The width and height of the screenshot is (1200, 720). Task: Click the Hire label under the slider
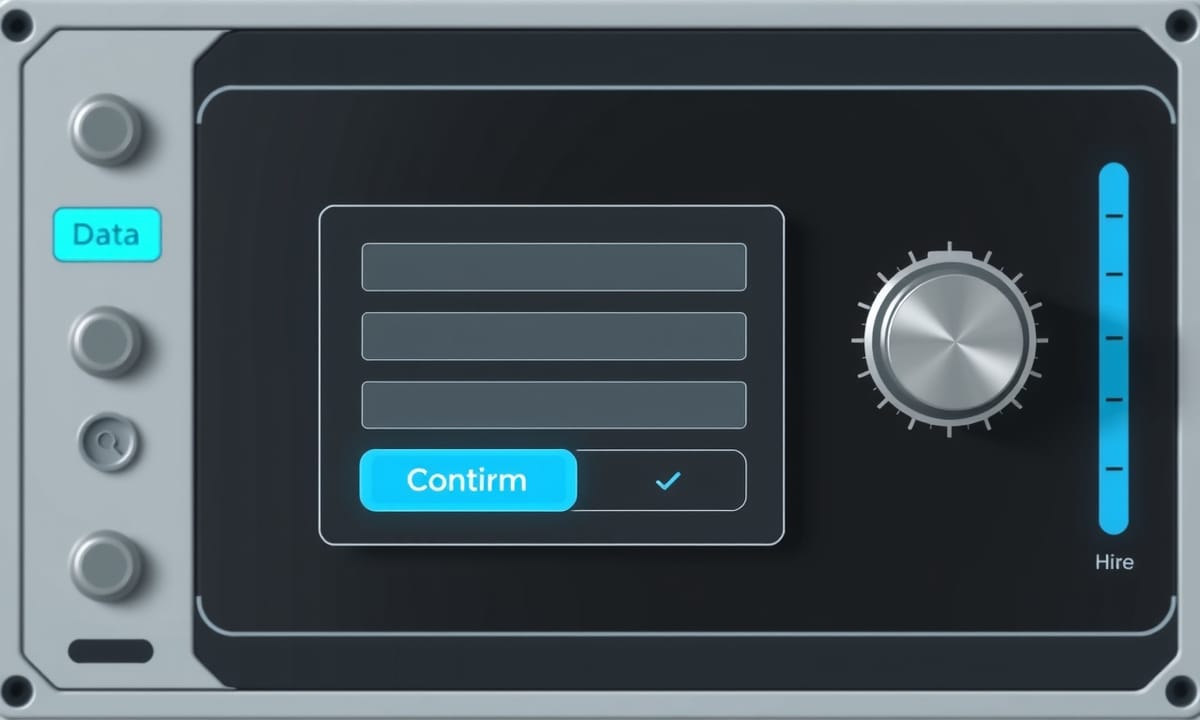[1114, 562]
